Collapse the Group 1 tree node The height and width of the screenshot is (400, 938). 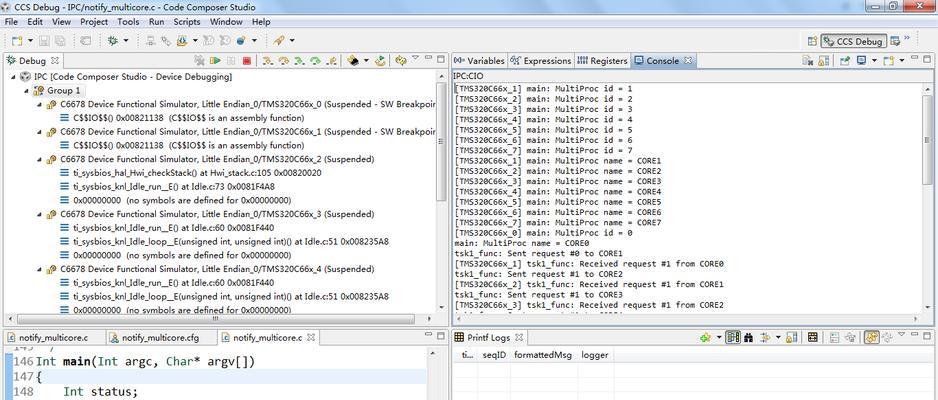(26, 91)
